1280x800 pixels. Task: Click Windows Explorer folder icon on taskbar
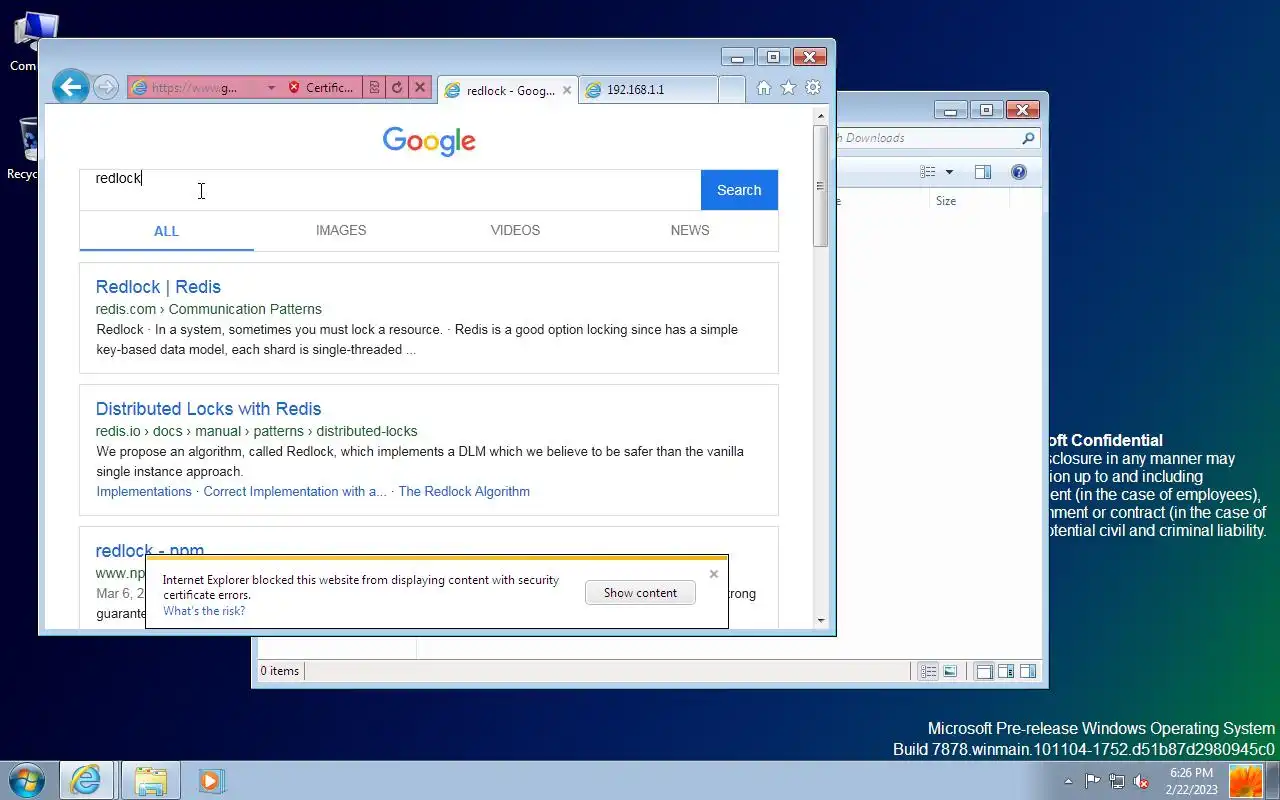(x=150, y=780)
